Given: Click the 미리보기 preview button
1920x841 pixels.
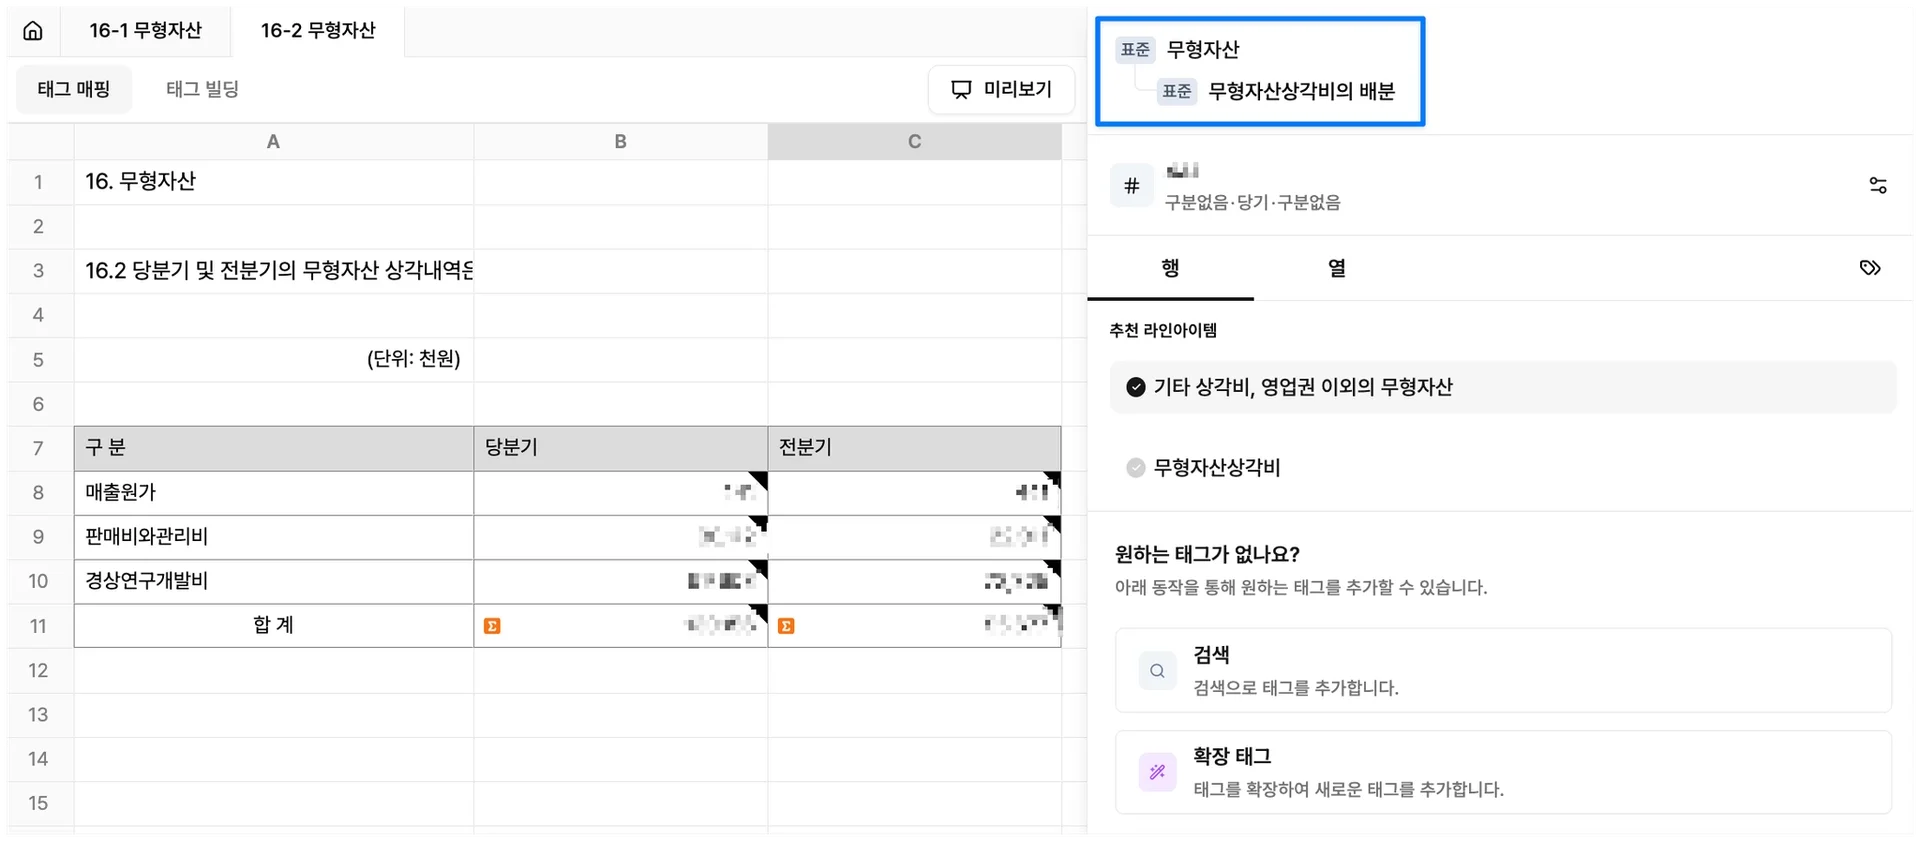Looking at the screenshot, I should [x=1001, y=89].
